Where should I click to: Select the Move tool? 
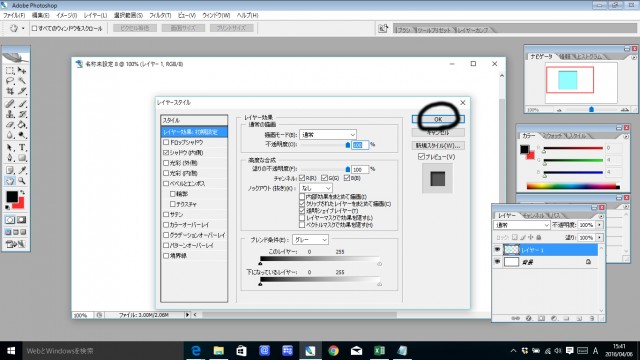point(22,71)
